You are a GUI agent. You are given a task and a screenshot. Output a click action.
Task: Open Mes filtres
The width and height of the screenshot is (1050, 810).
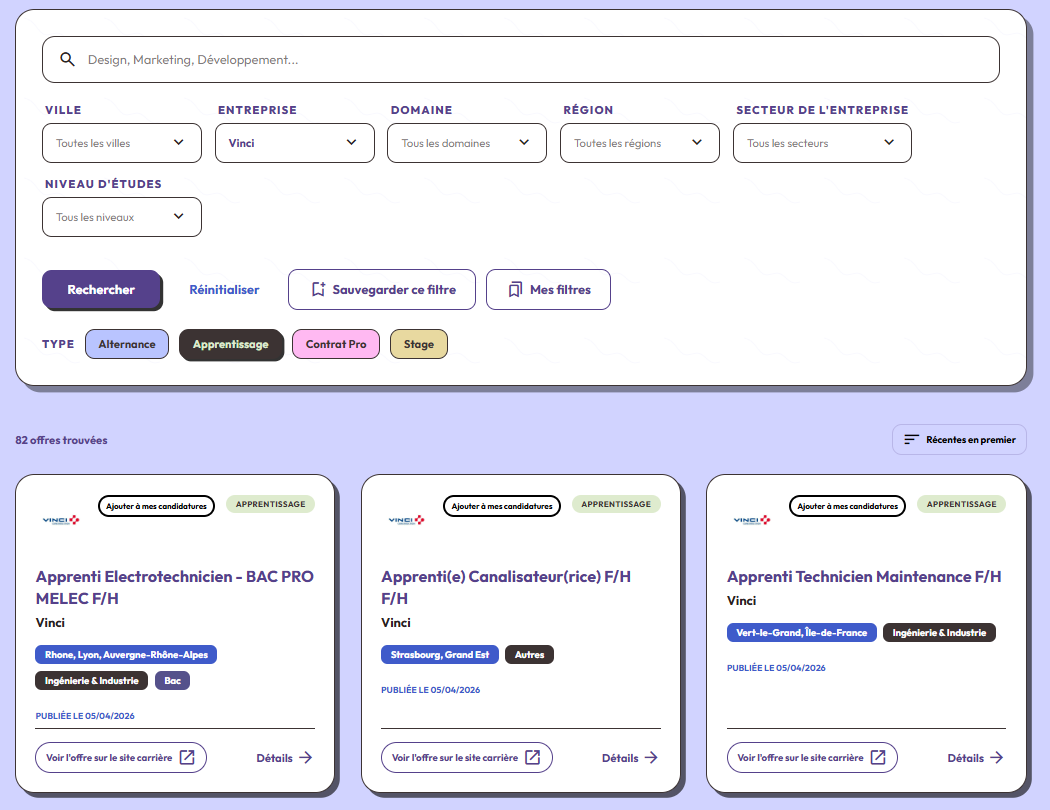(x=548, y=289)
